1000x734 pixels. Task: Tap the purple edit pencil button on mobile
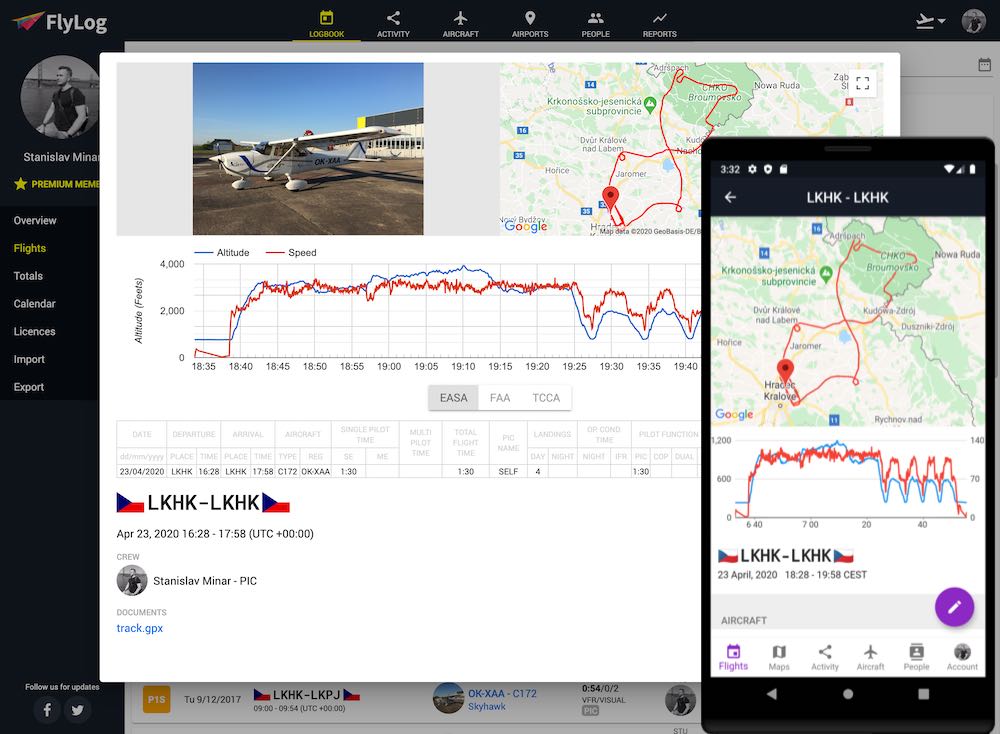tap(954, 607)
